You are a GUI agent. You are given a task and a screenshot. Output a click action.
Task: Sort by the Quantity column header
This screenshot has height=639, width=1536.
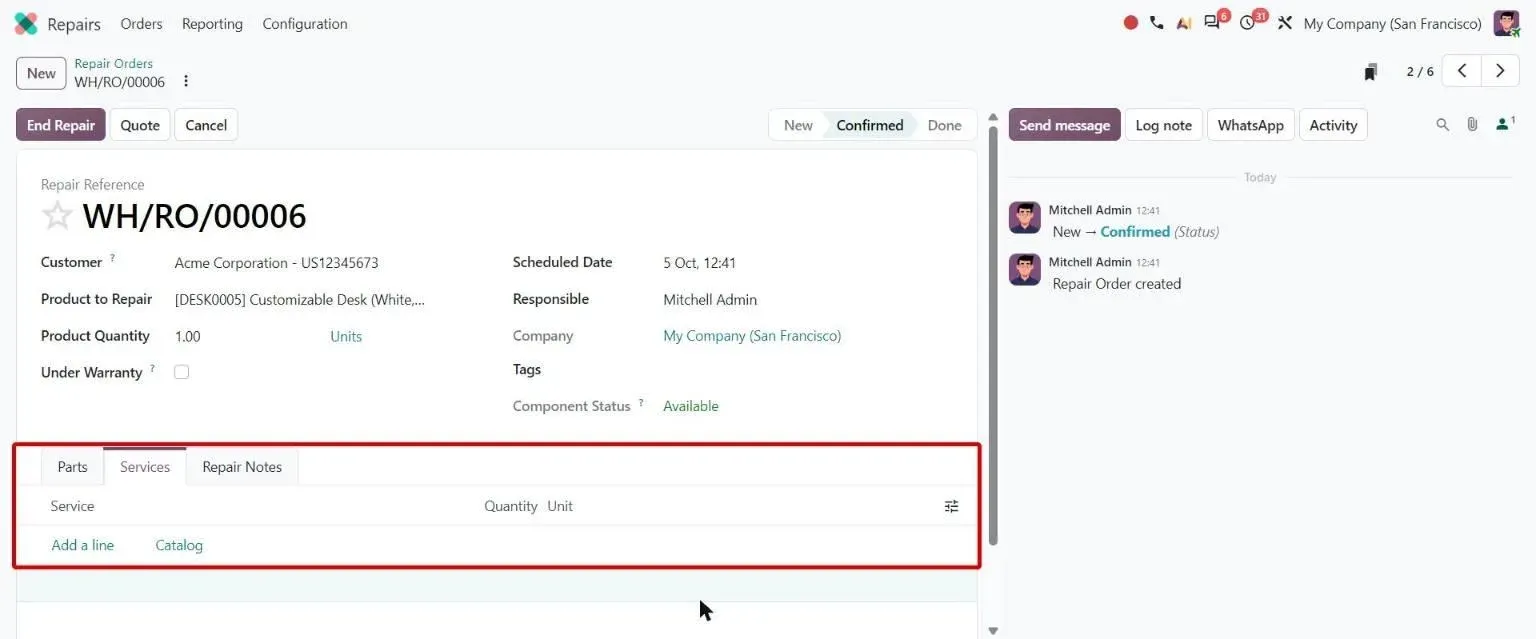click(511, 506)
